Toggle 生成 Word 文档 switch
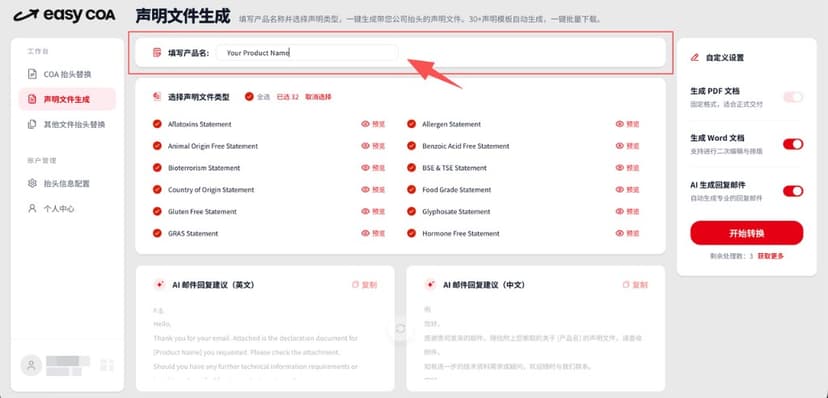Image resolution: width=828 pixels, height=398 pixels. [793, 144]
